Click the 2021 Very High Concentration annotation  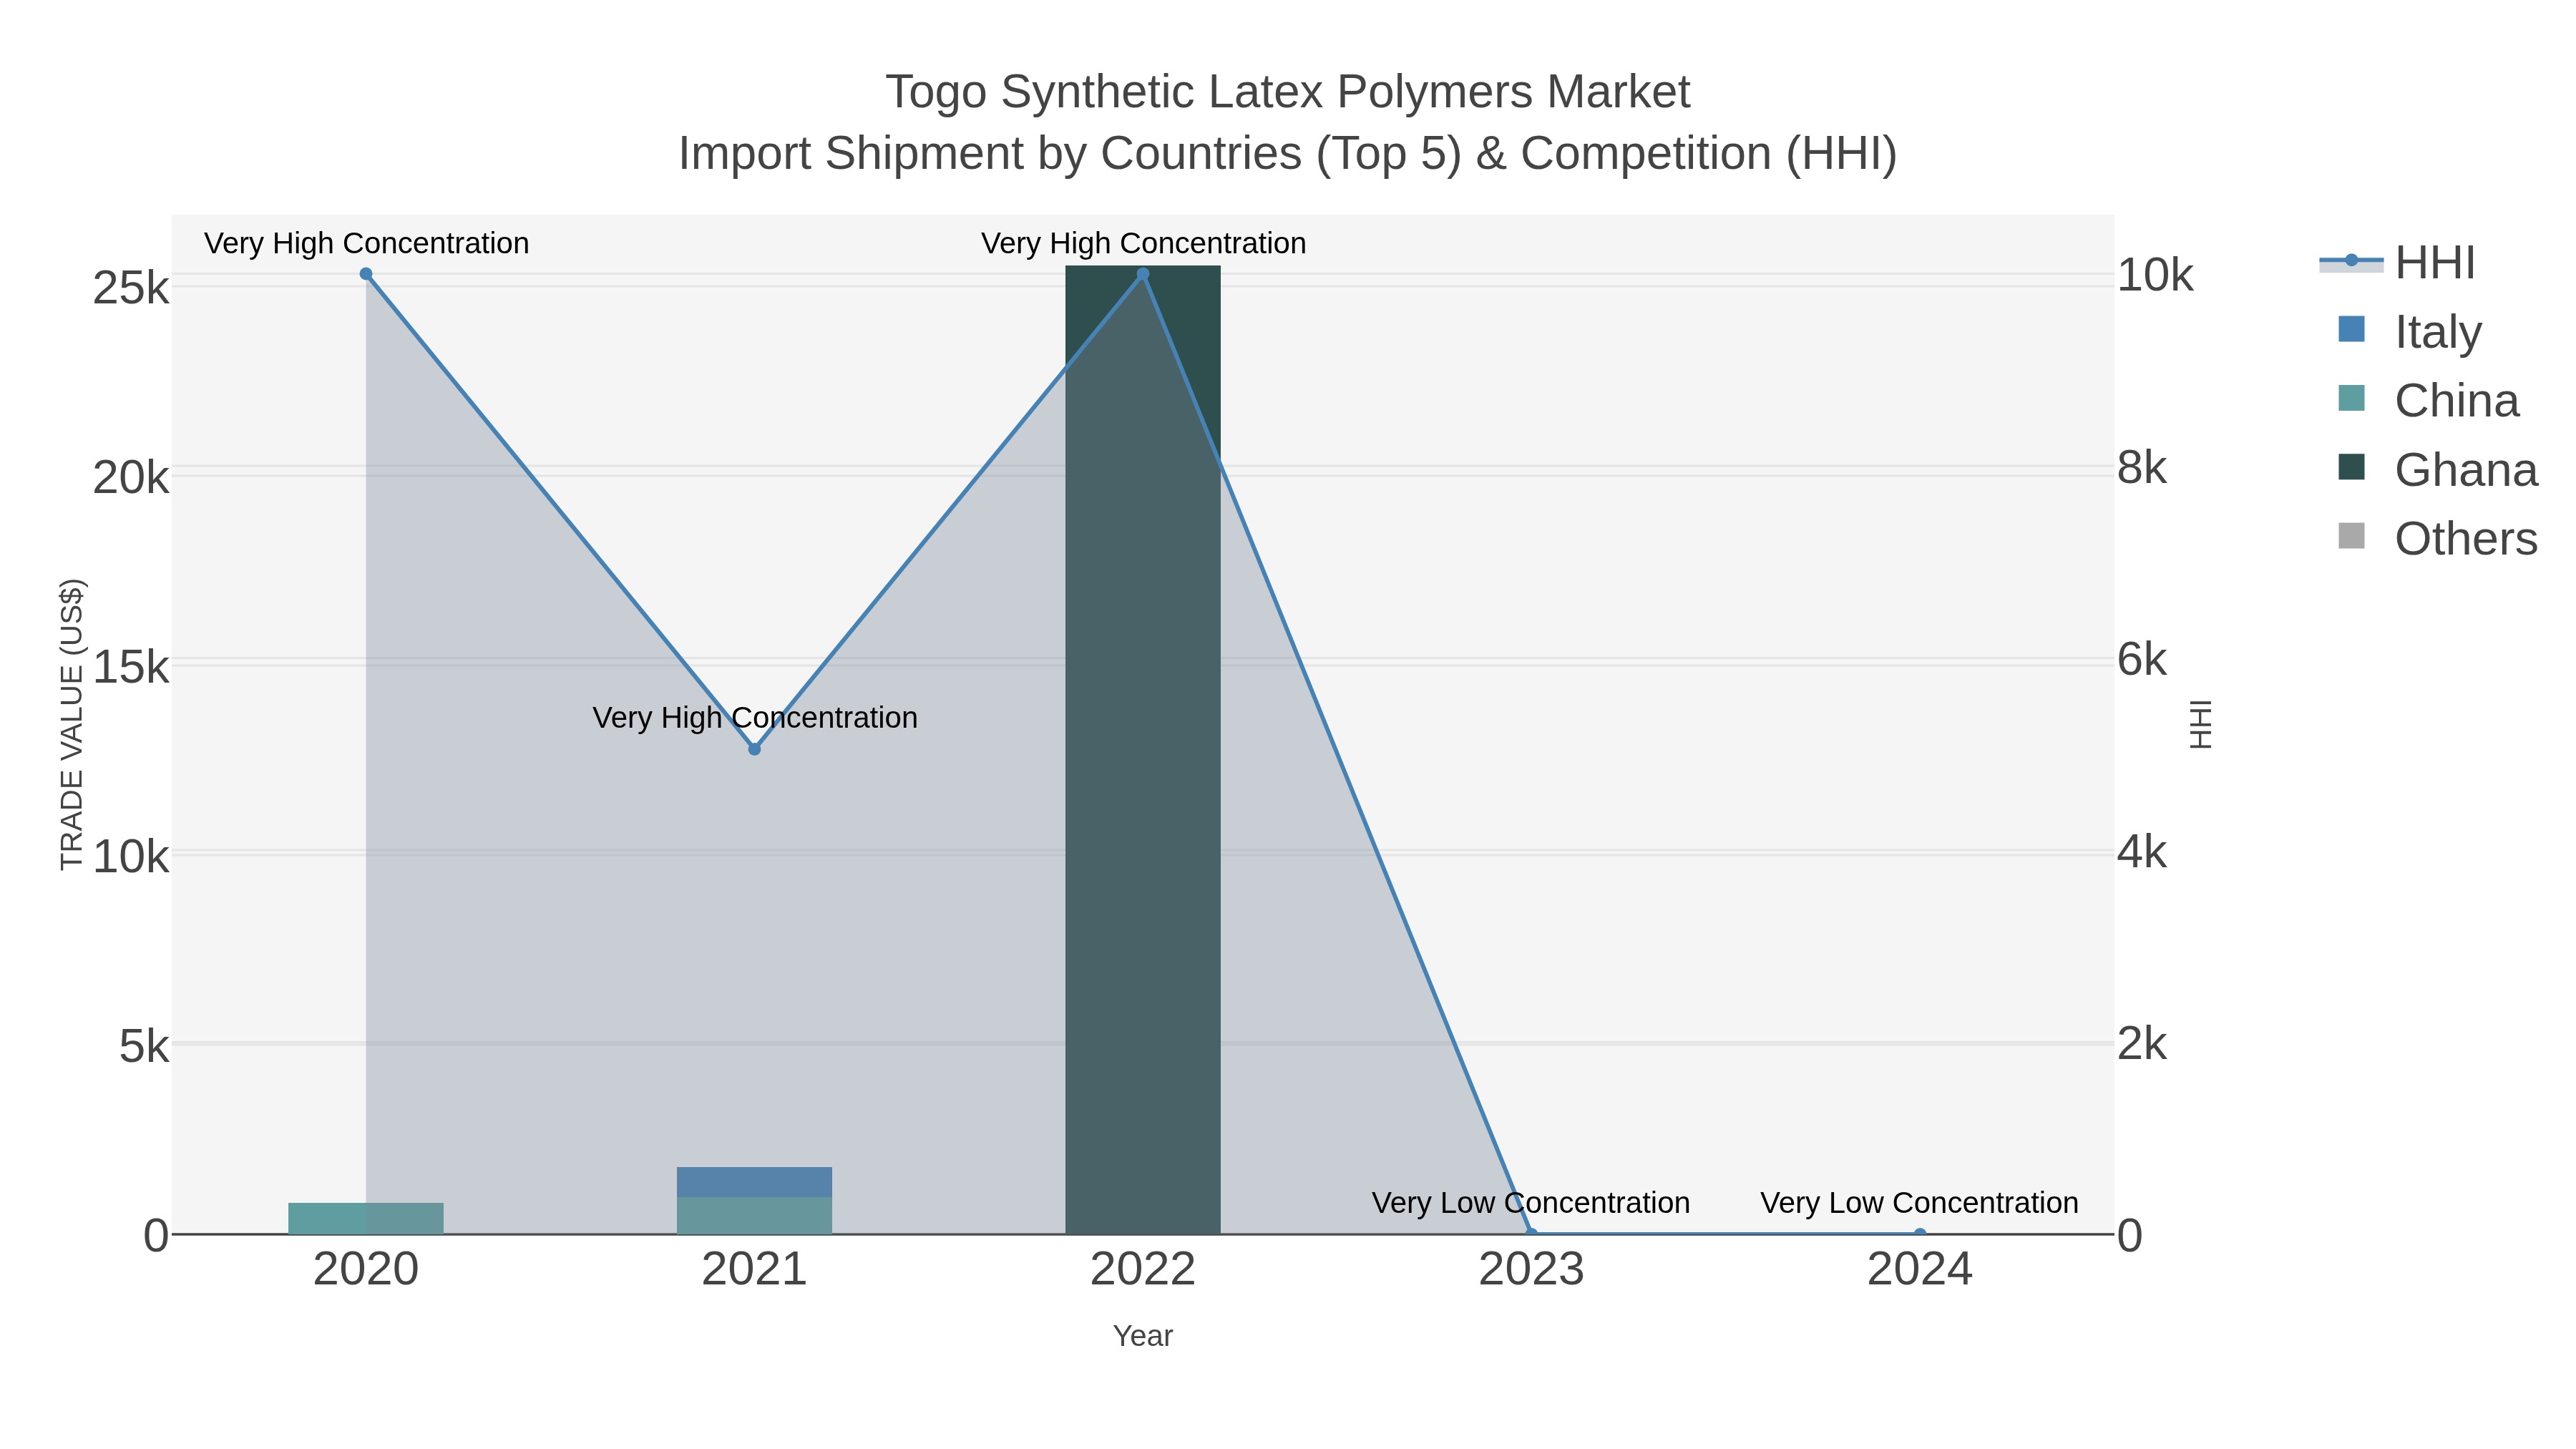755,717
